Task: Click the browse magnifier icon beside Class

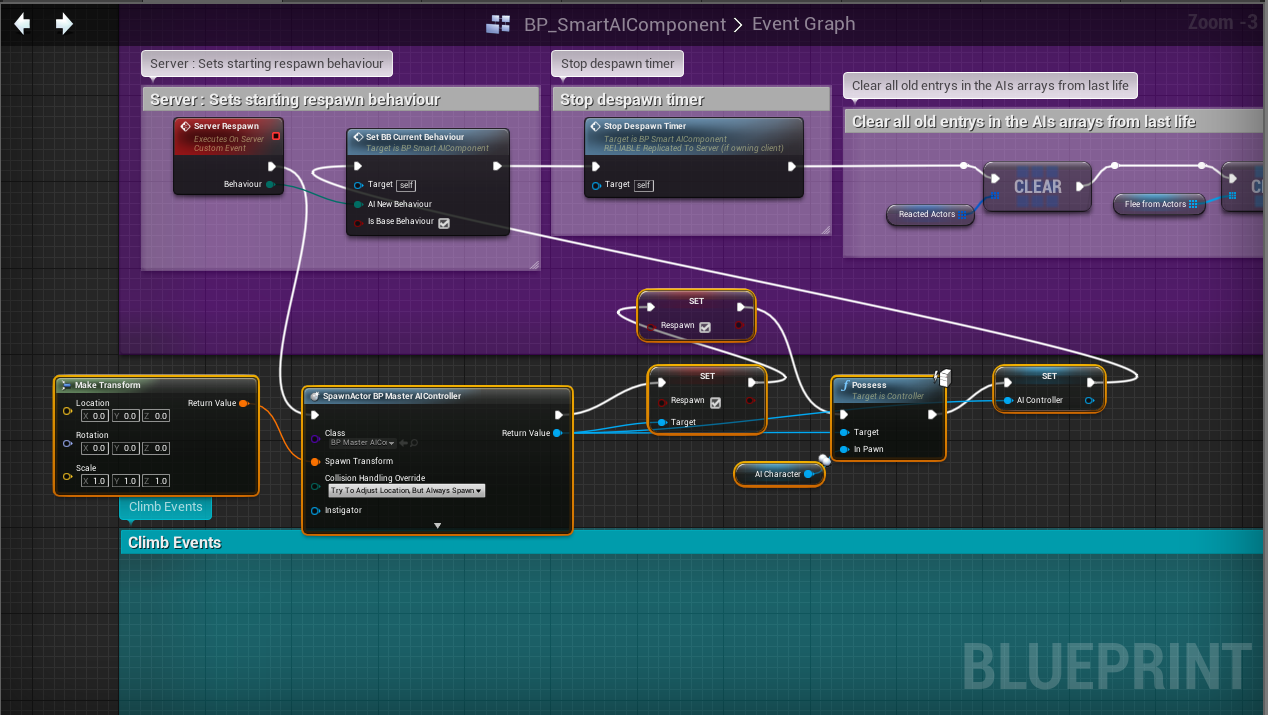Action: pyautogui.click(x=414, y=442)
